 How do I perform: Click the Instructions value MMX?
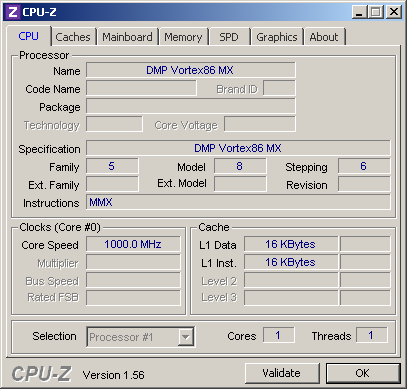point(238,202)
